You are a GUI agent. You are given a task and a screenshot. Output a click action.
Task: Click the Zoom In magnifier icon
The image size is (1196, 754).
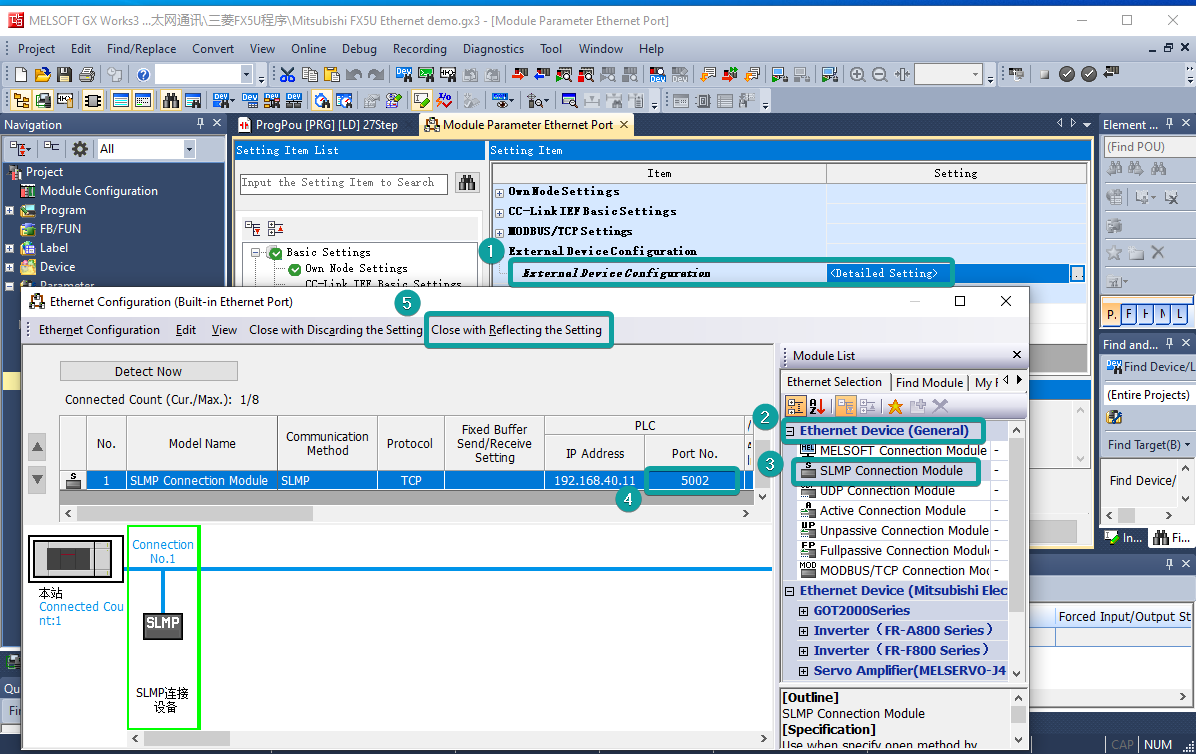(857, 74)
